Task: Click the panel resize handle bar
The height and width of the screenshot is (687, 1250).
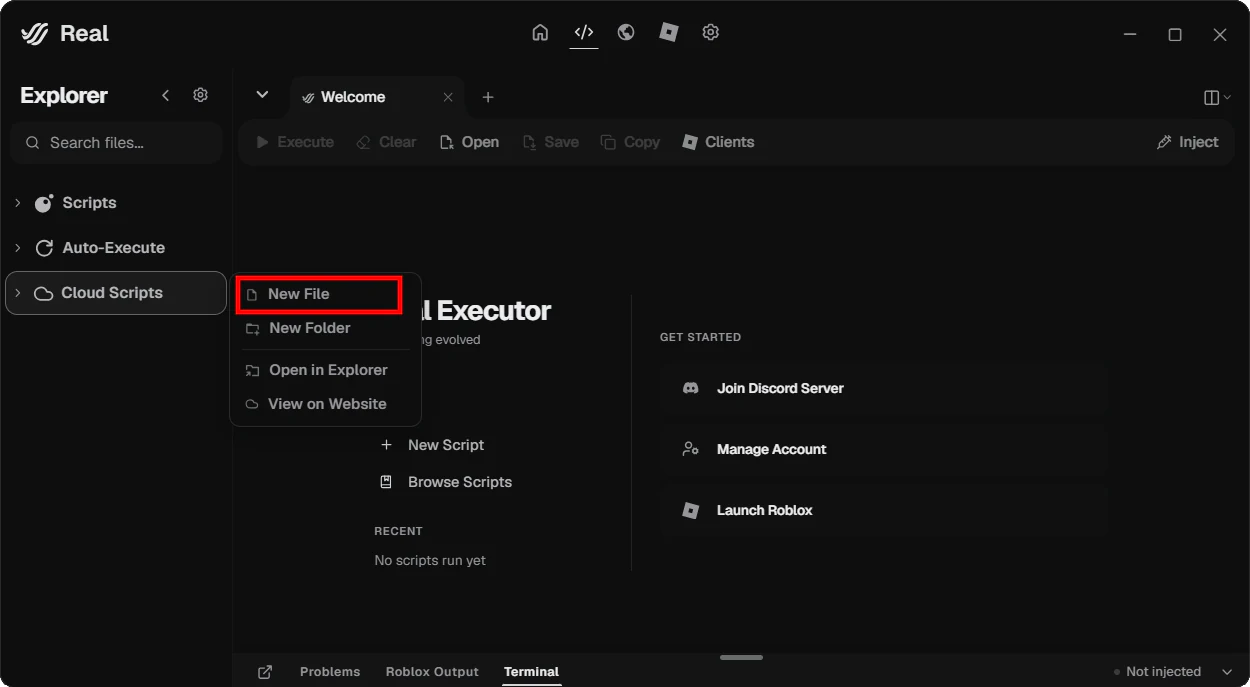Action: pyautogui.click(x=741, y=657)
